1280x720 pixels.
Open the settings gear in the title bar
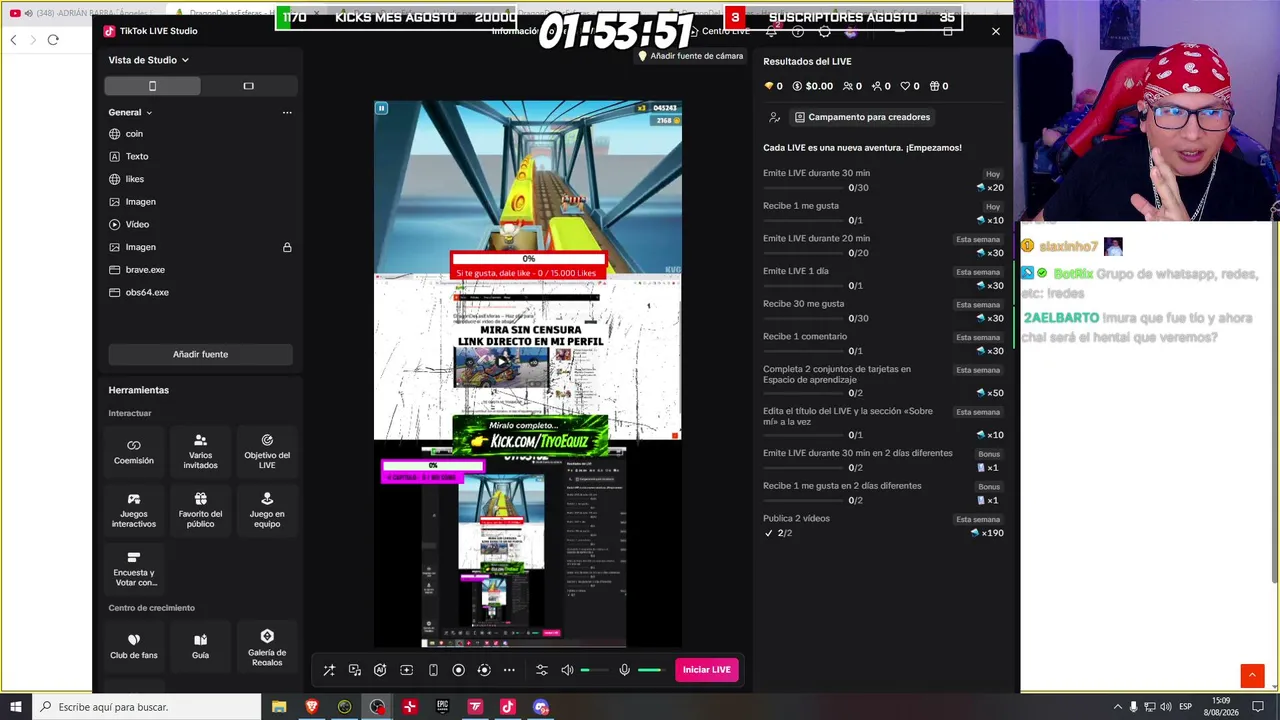click(x=824, y=31)
